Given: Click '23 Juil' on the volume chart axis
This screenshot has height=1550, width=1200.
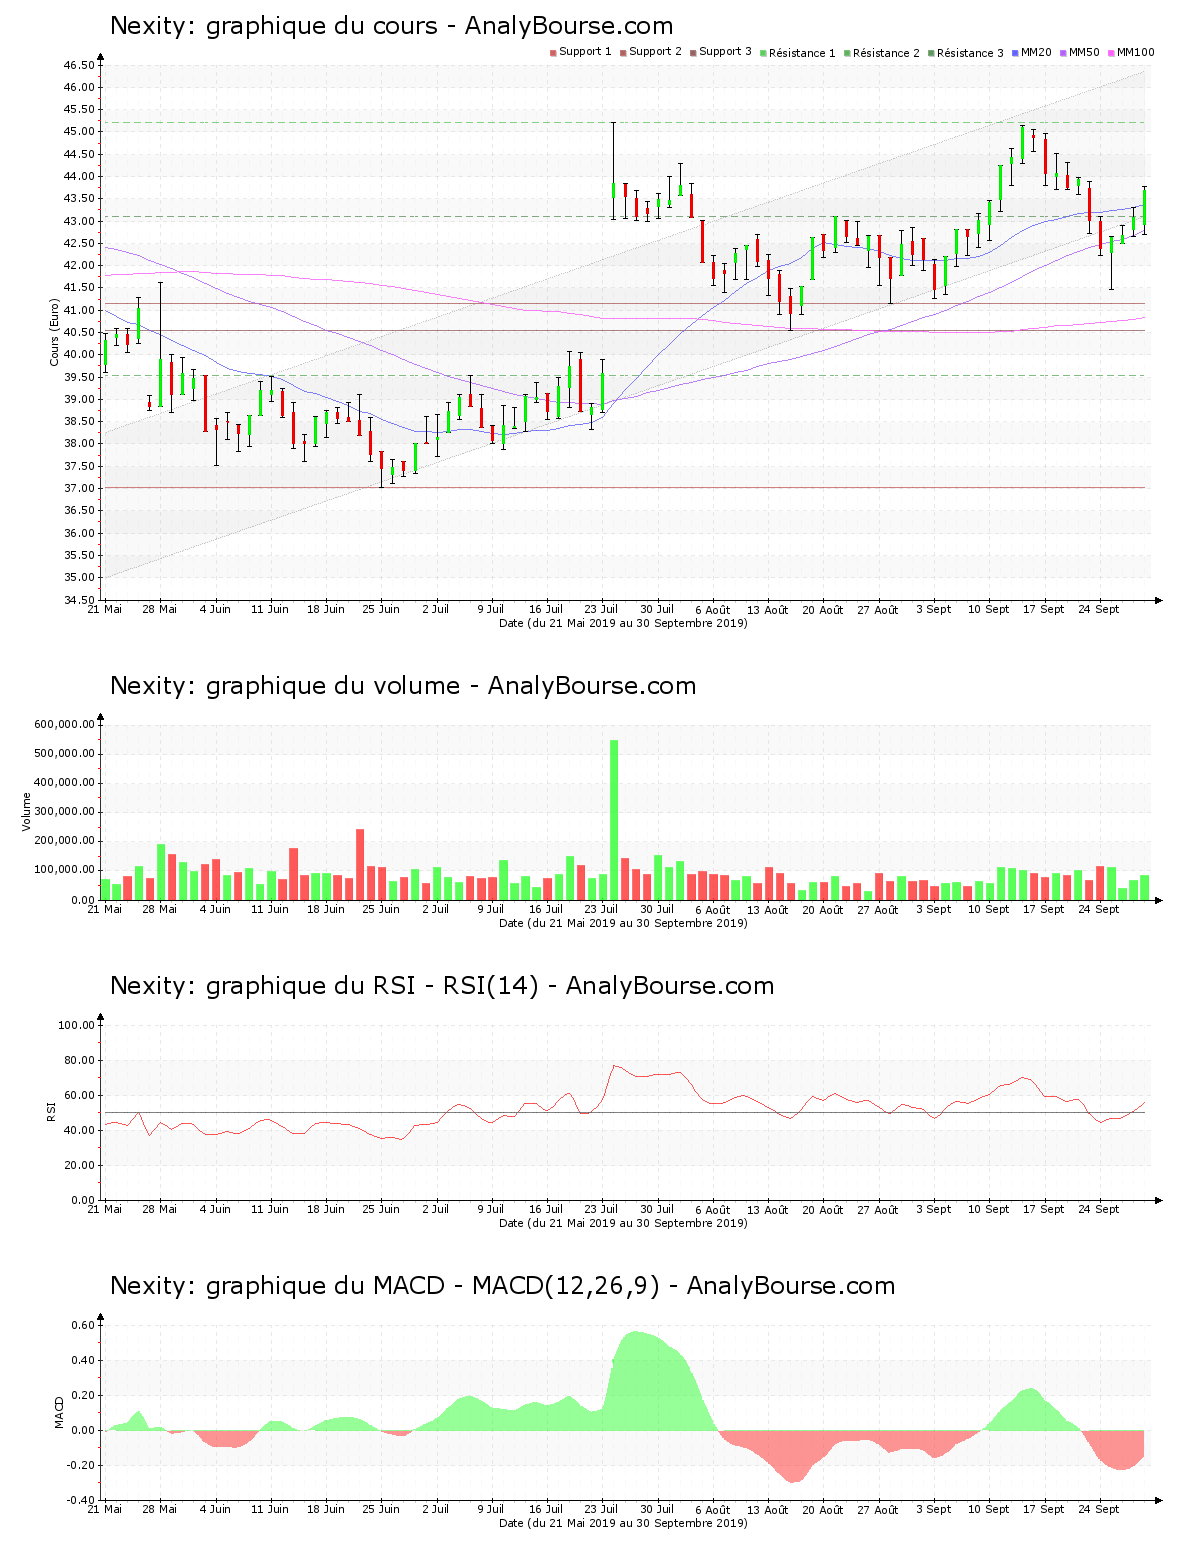Looking at the screenshot, I should 601,909.
